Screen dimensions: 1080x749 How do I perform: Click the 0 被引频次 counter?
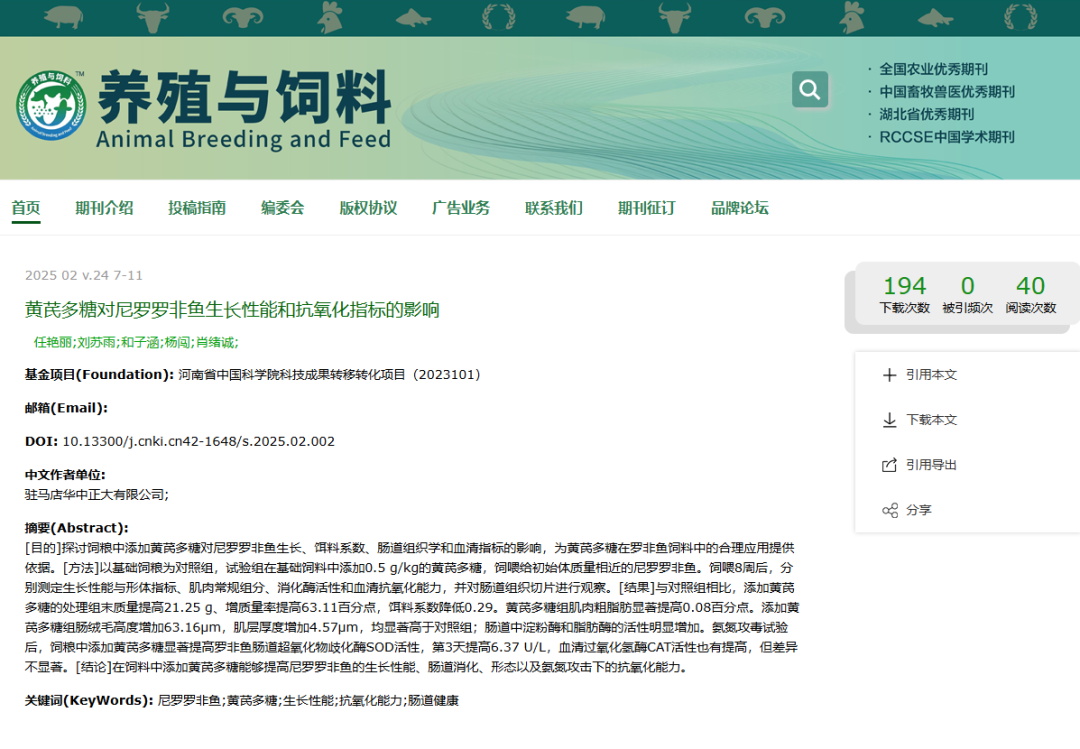(x=968, y=294)
